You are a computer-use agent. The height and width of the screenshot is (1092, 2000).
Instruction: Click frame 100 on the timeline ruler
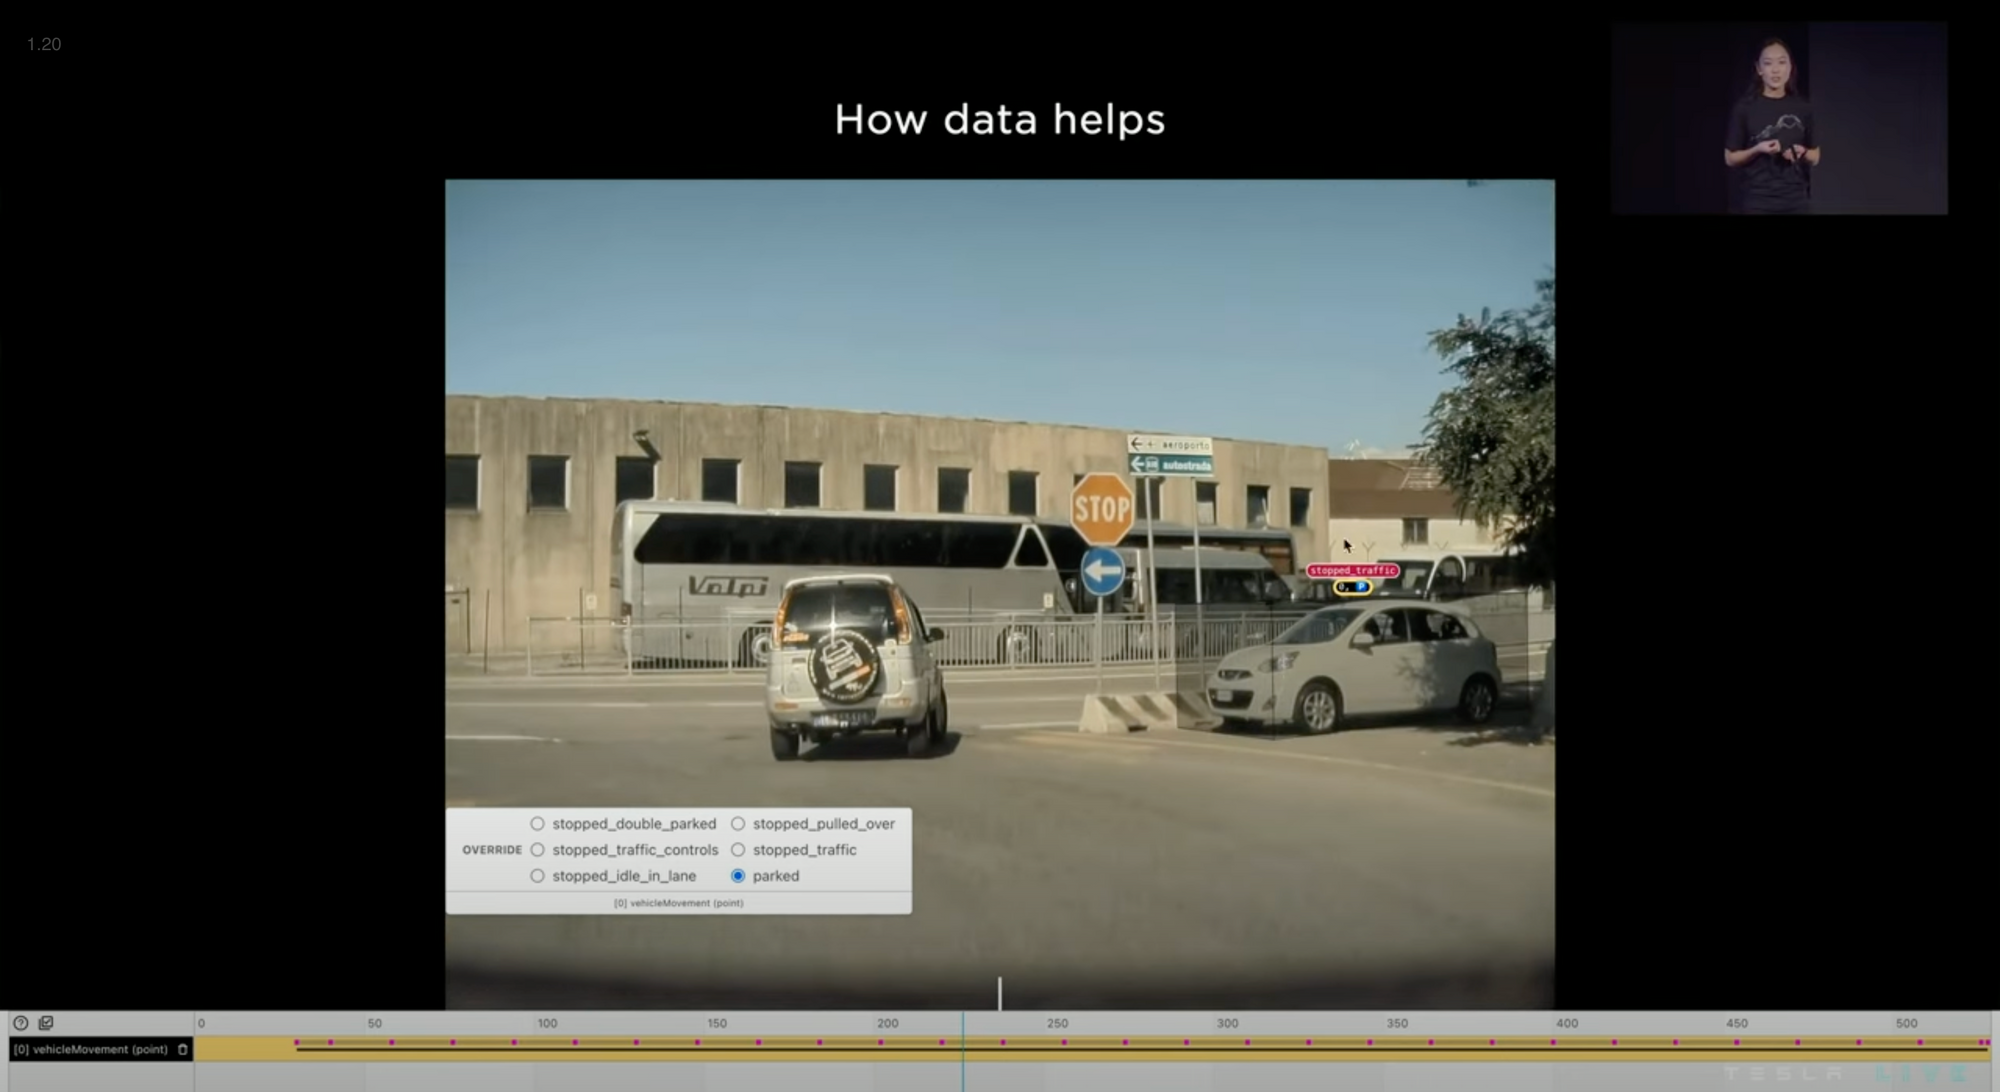click(547, 1023)
